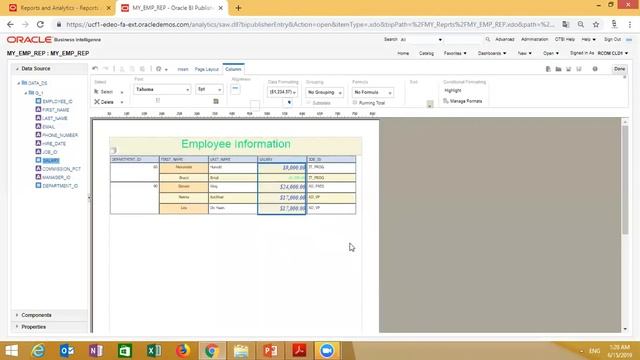This screenshot has width=640, height=360.
Task: Switch to Reports and Analytics browser tab
Action: tap(60, 8)
